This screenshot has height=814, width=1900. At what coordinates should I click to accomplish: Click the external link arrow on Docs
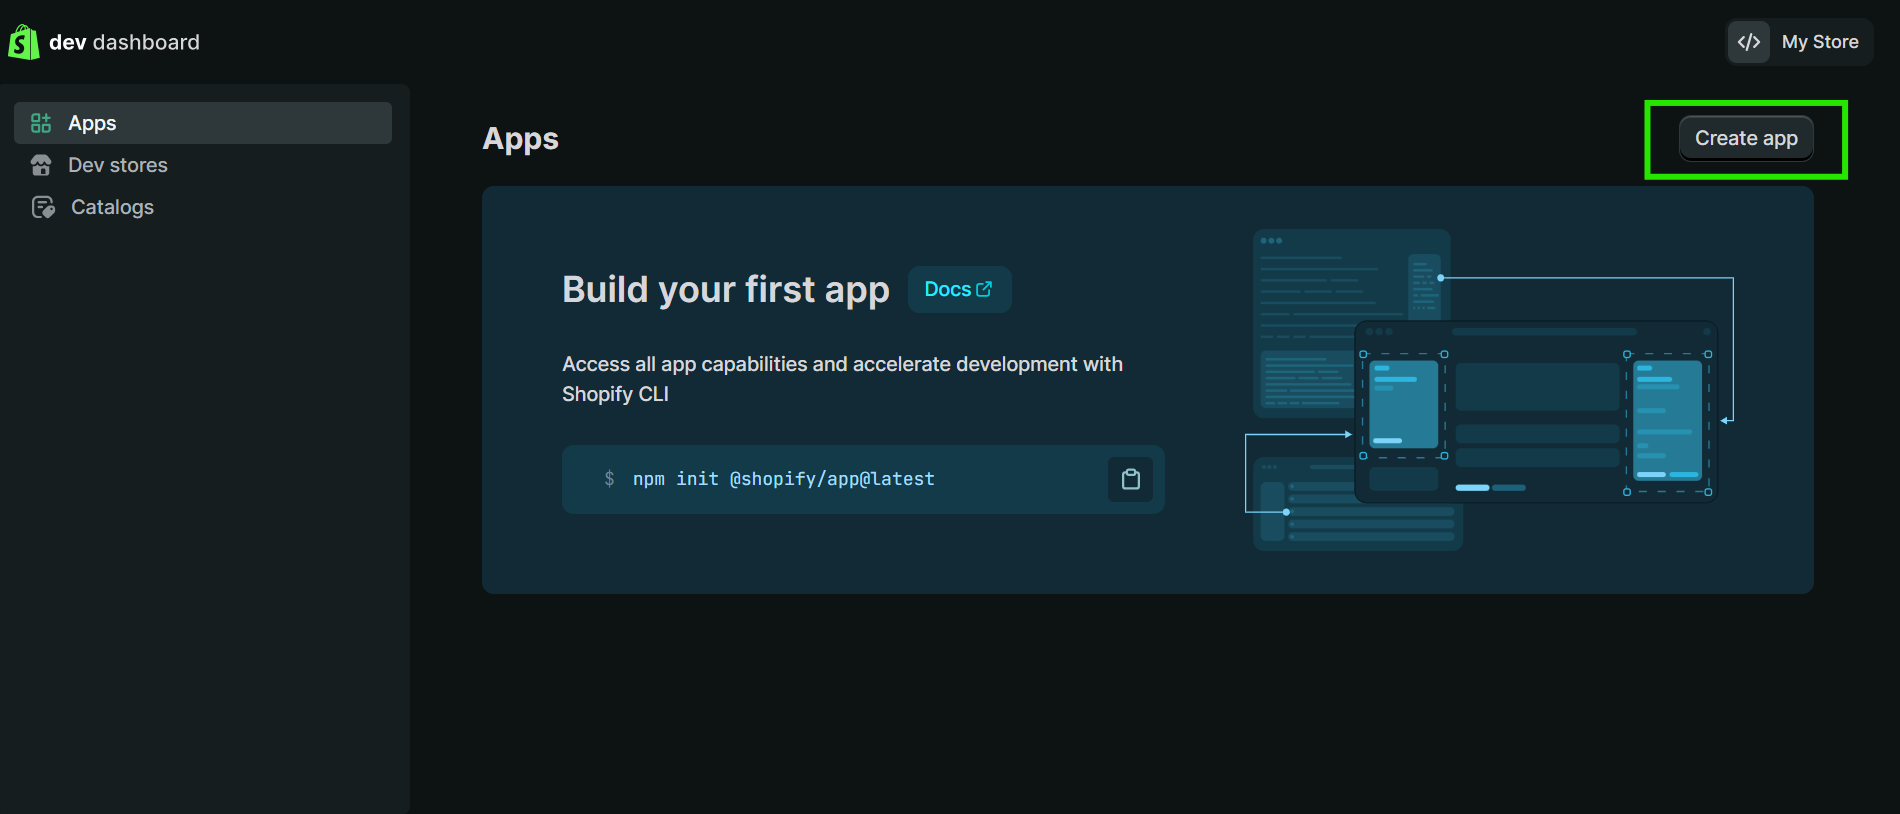(984, 289)
